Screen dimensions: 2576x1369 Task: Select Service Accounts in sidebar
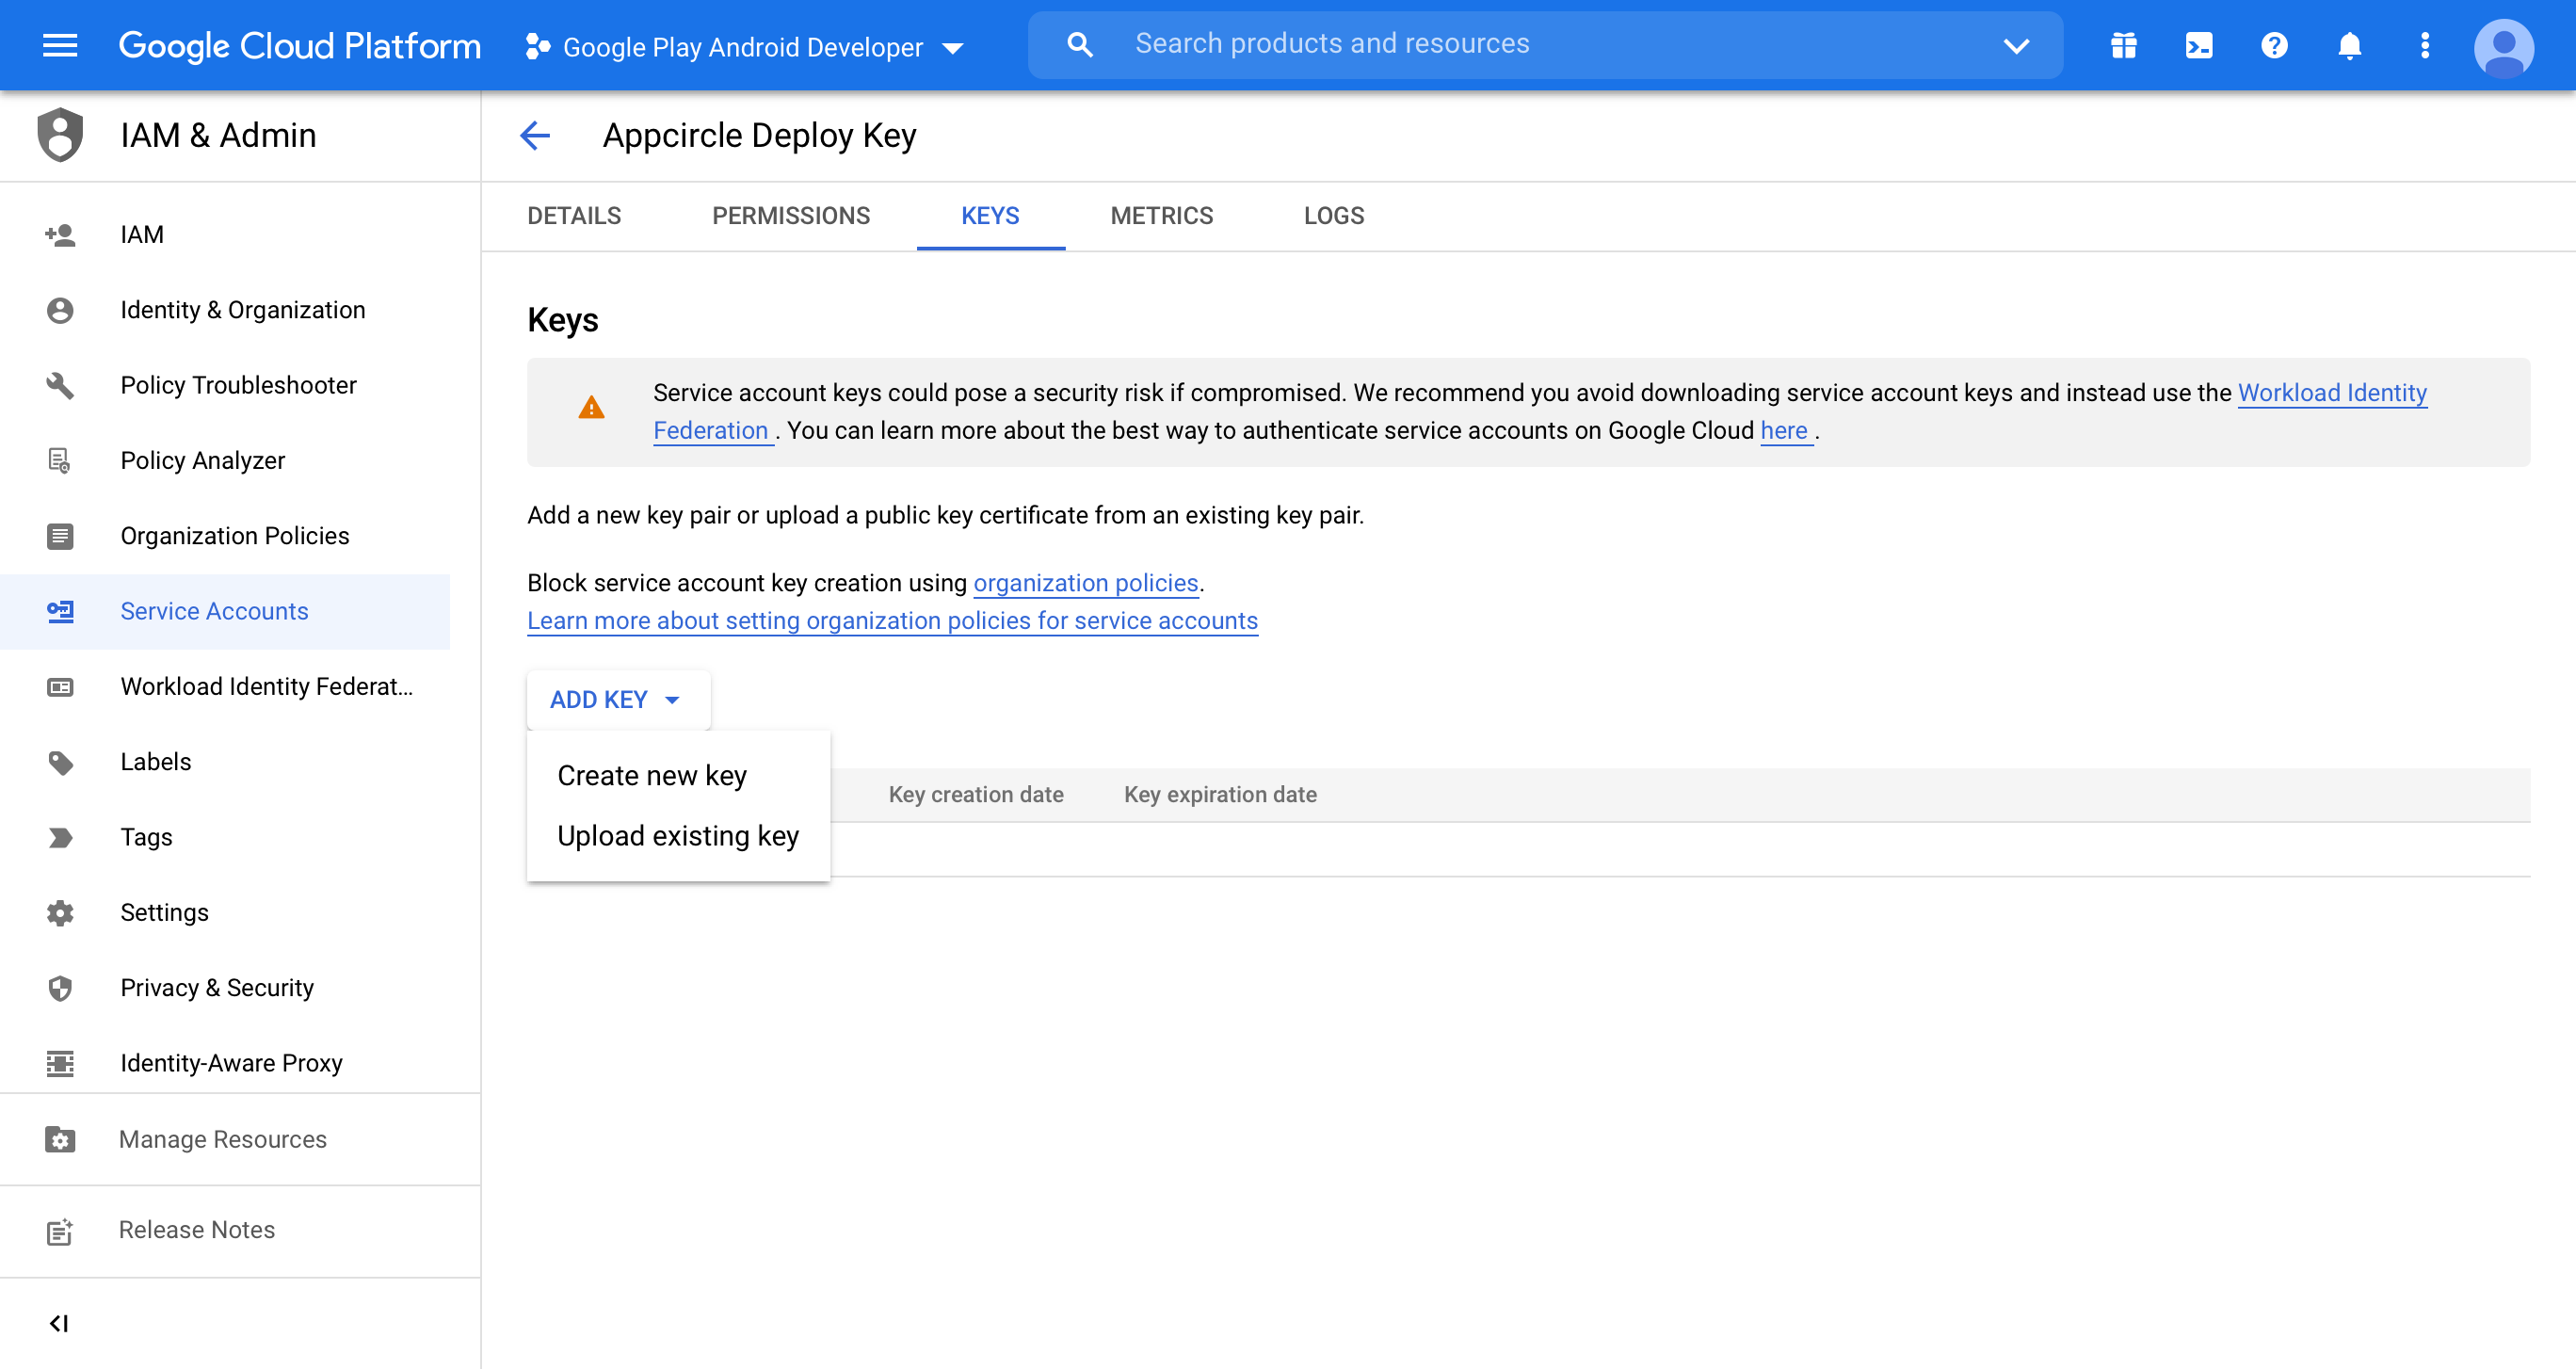pyautogui.click(x=225, y=611)
